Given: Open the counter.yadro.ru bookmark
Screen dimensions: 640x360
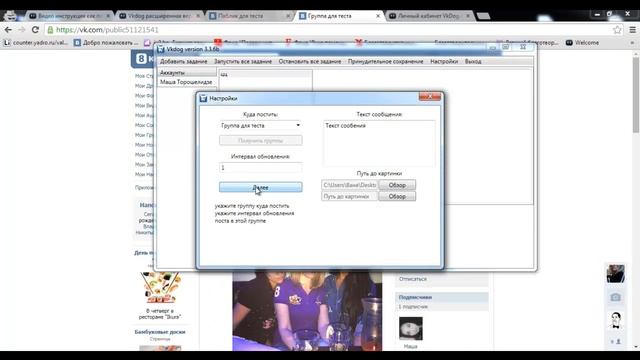Looking at the screenshot, I should click(x=36, y=42).
